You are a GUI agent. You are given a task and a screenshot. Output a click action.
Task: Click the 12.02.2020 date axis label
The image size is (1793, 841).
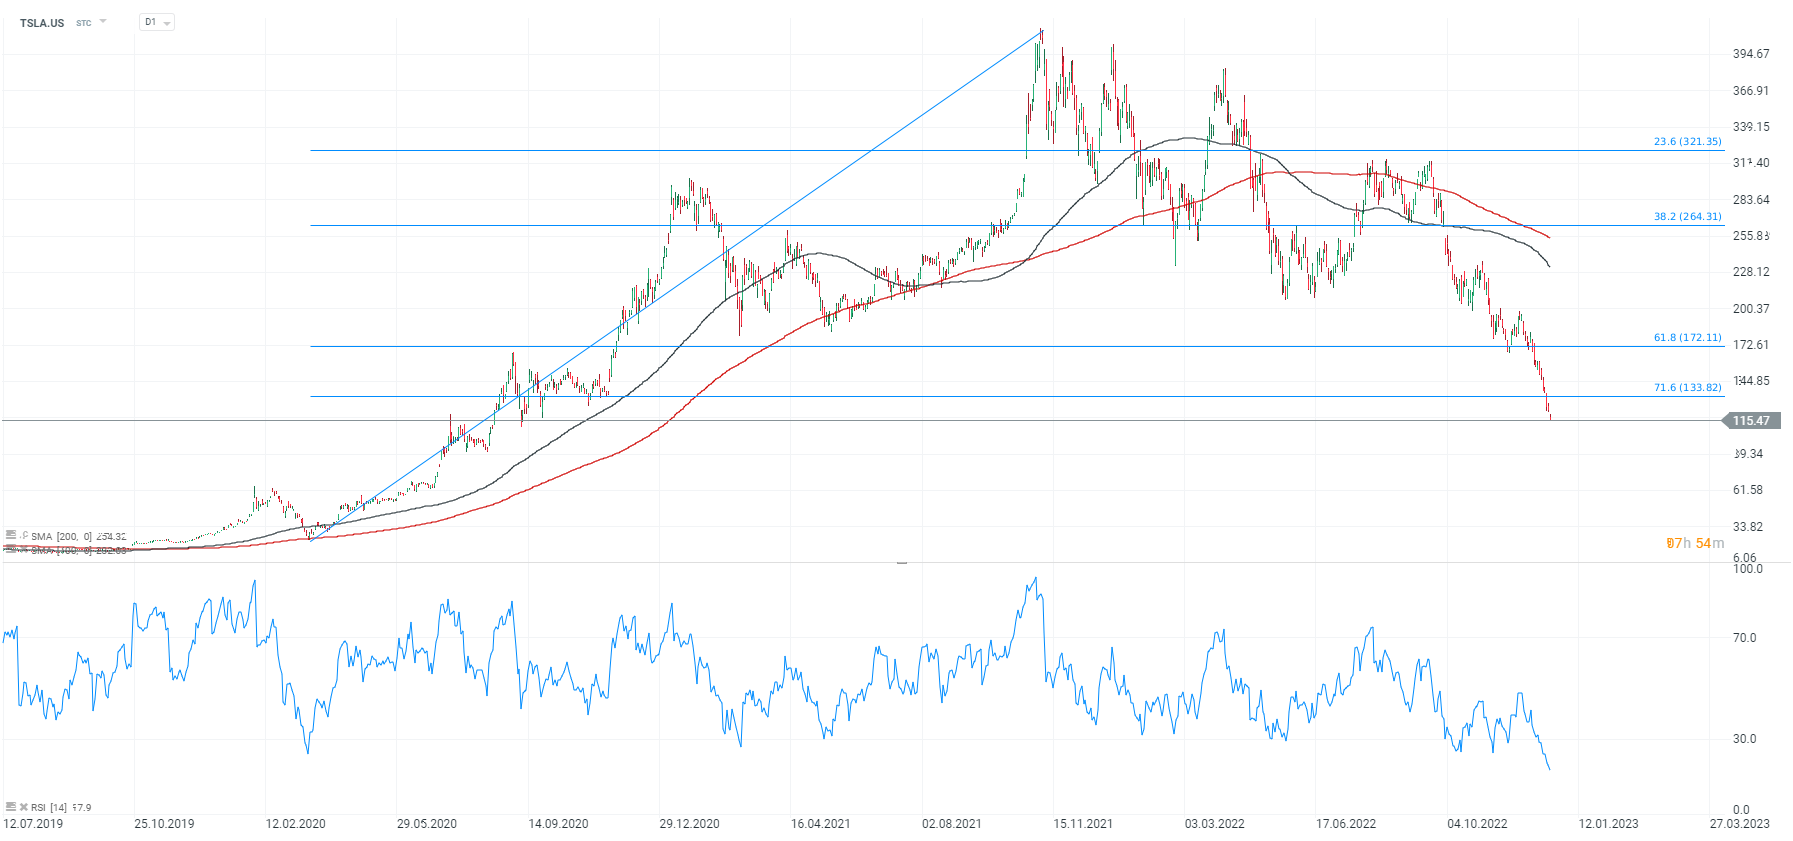pyautogui.click(x=295, y=824)
